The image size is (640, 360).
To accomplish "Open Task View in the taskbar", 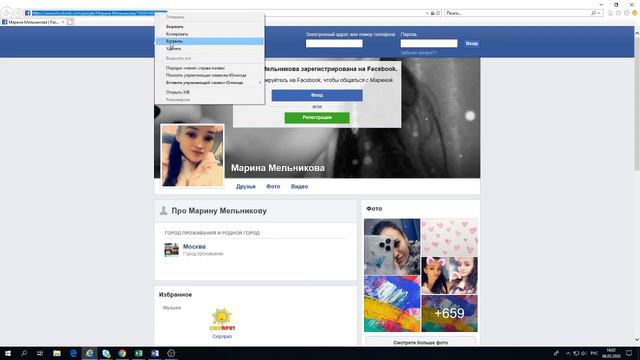I will click(40, 353).
